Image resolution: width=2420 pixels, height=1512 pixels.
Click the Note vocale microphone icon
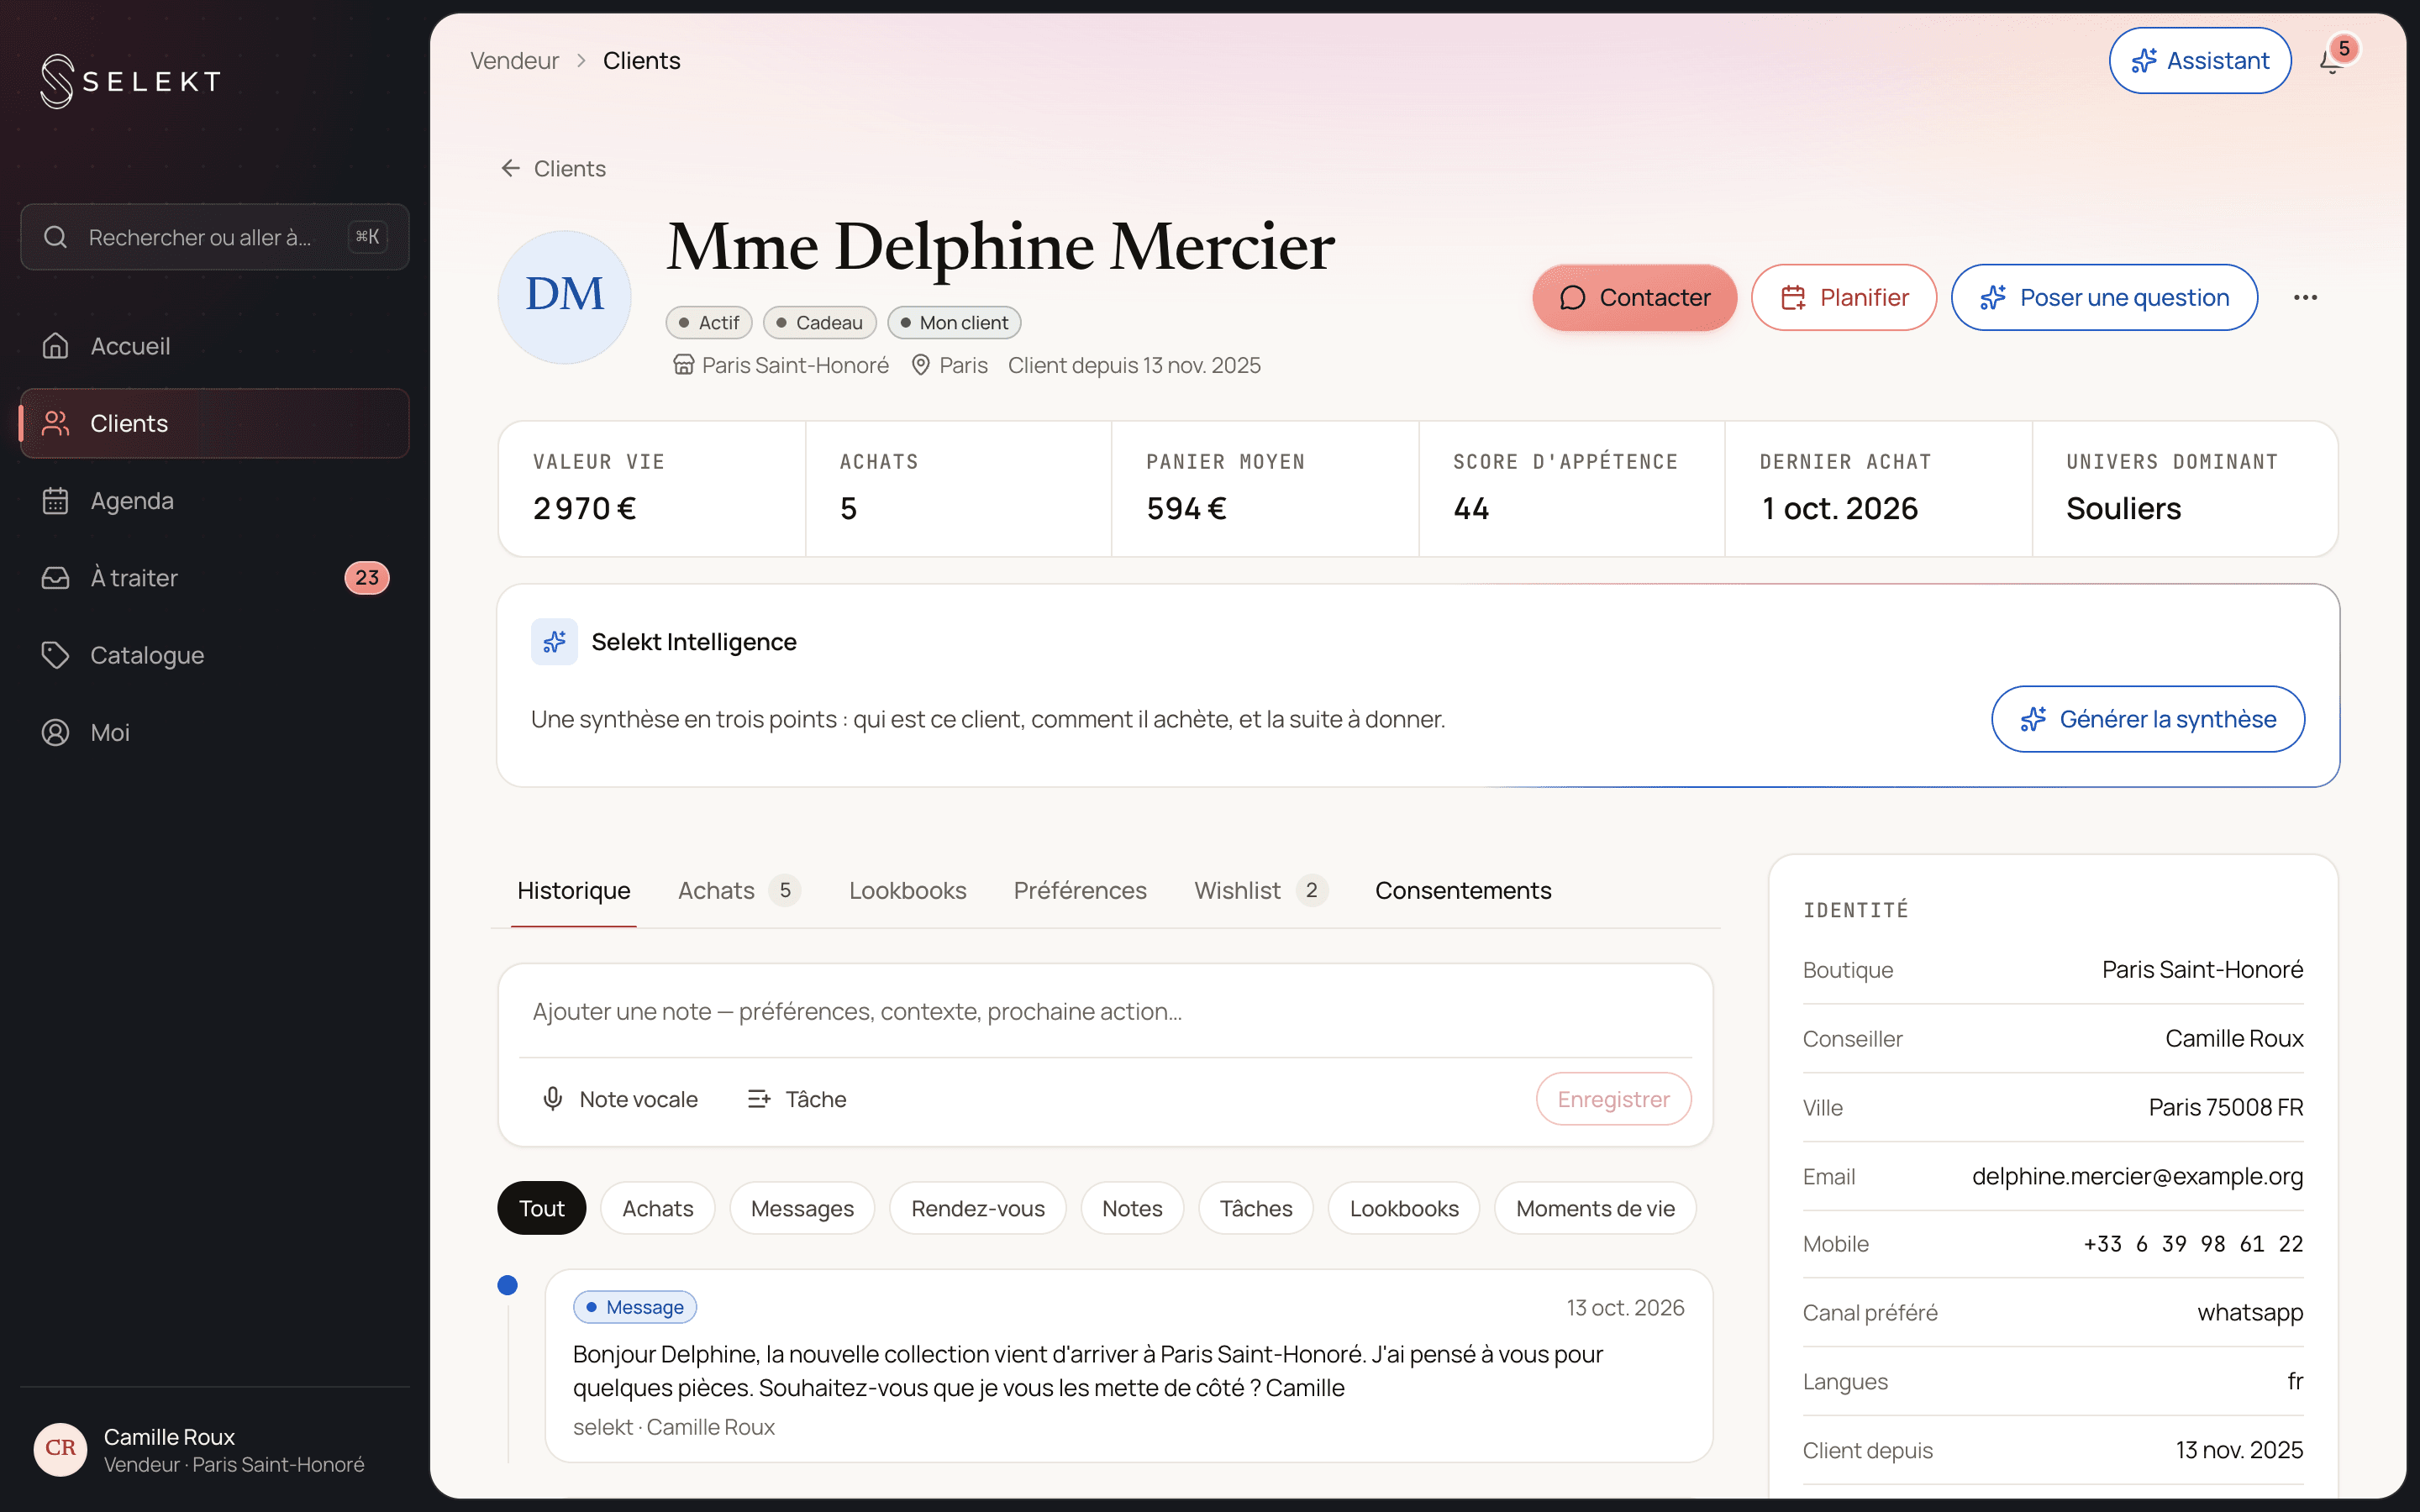[x=552, y=1099]
